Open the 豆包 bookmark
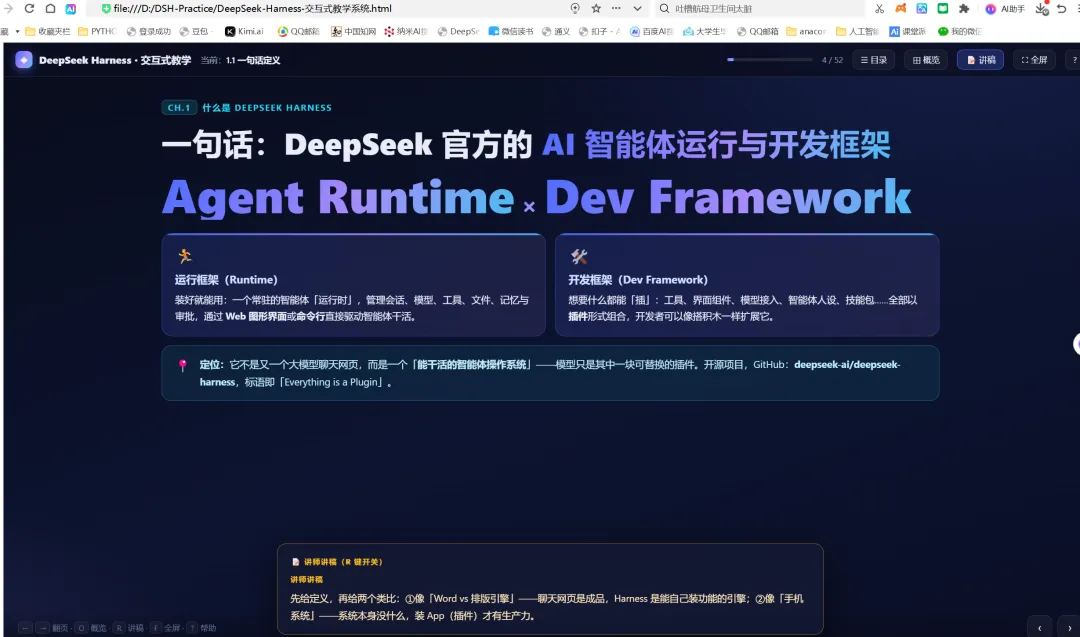Screen dimensions: 1080x637 tap(195, 31)
